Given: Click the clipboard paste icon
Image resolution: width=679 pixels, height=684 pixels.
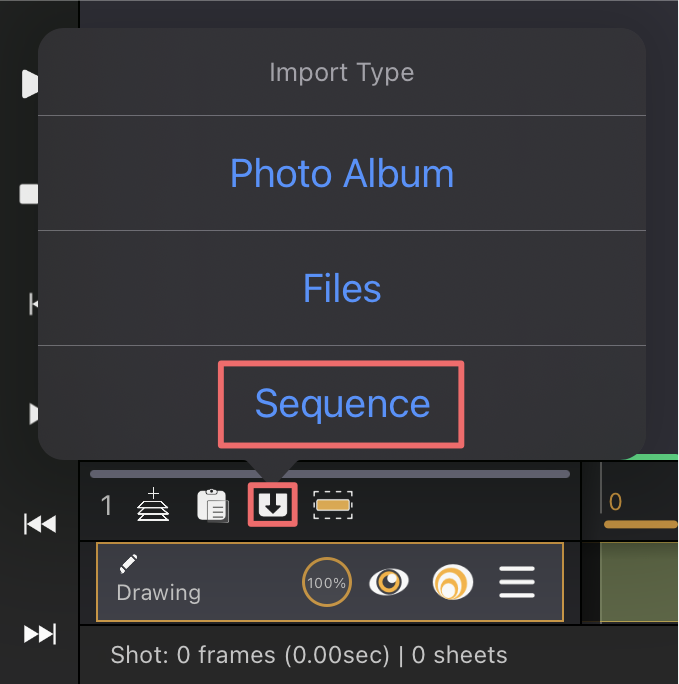Looking at the screenshot, I should [212, 506].
